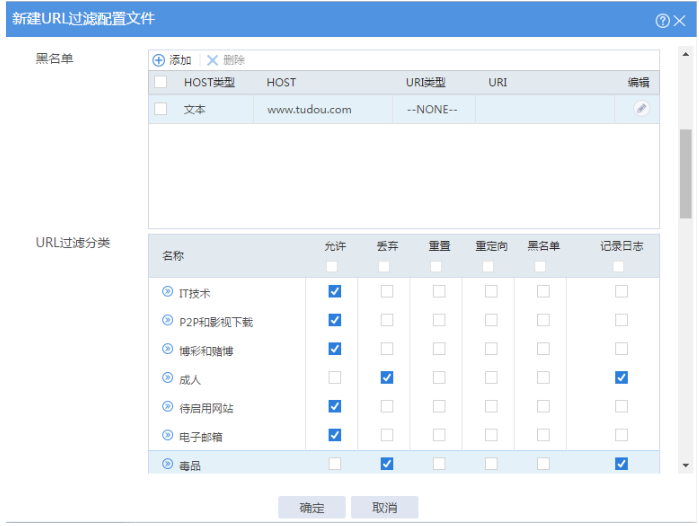699x526 pixels.
Task: Expand the 博彩和赌博 category
Action: pos(167,349)
